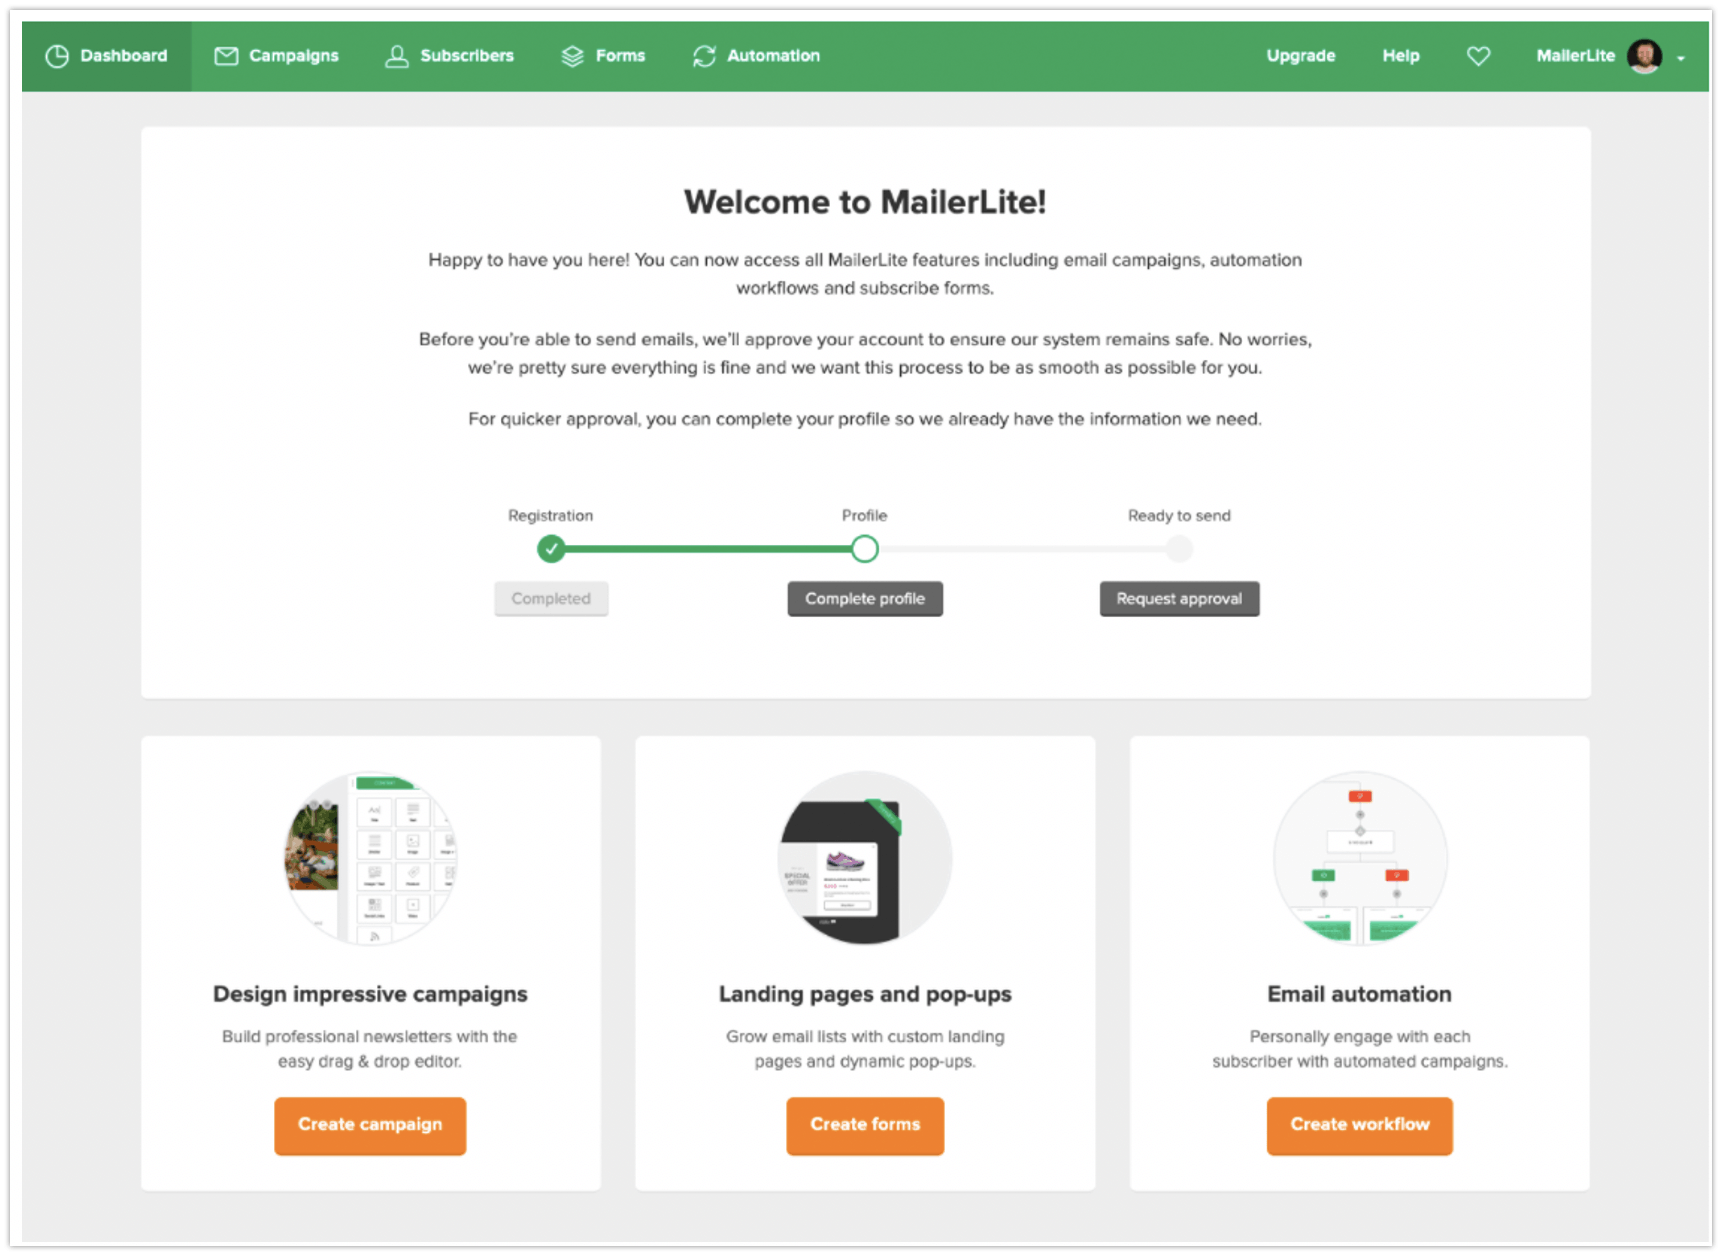Click the Upgrade link
Viewport: 1722px width, 1256px height.
point(1300,56)
